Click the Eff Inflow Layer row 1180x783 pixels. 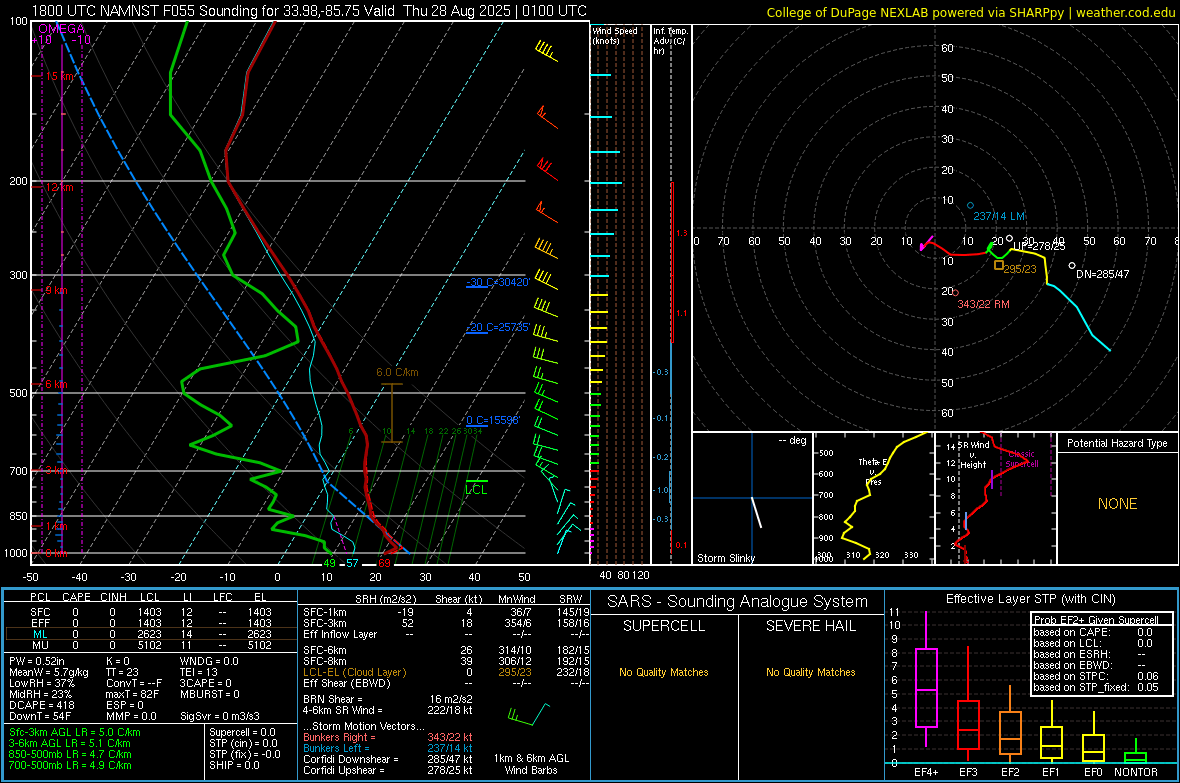tap(446, 634)
